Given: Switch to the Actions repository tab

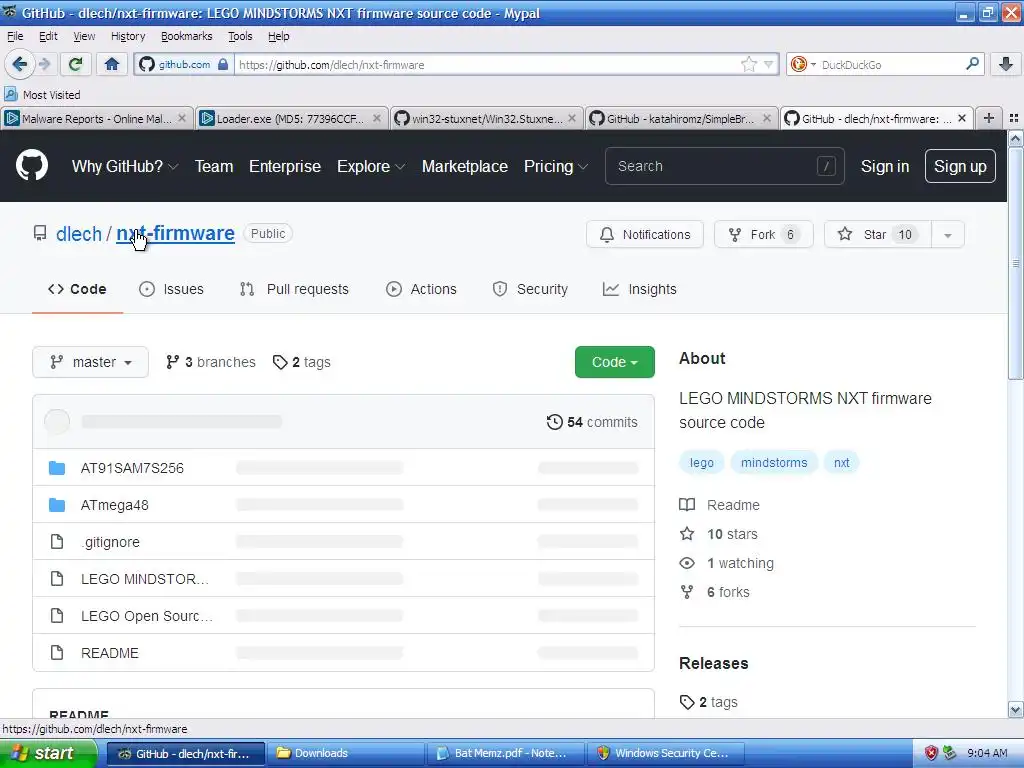Looking at the screenshot, I should click(x=421, y=289).
